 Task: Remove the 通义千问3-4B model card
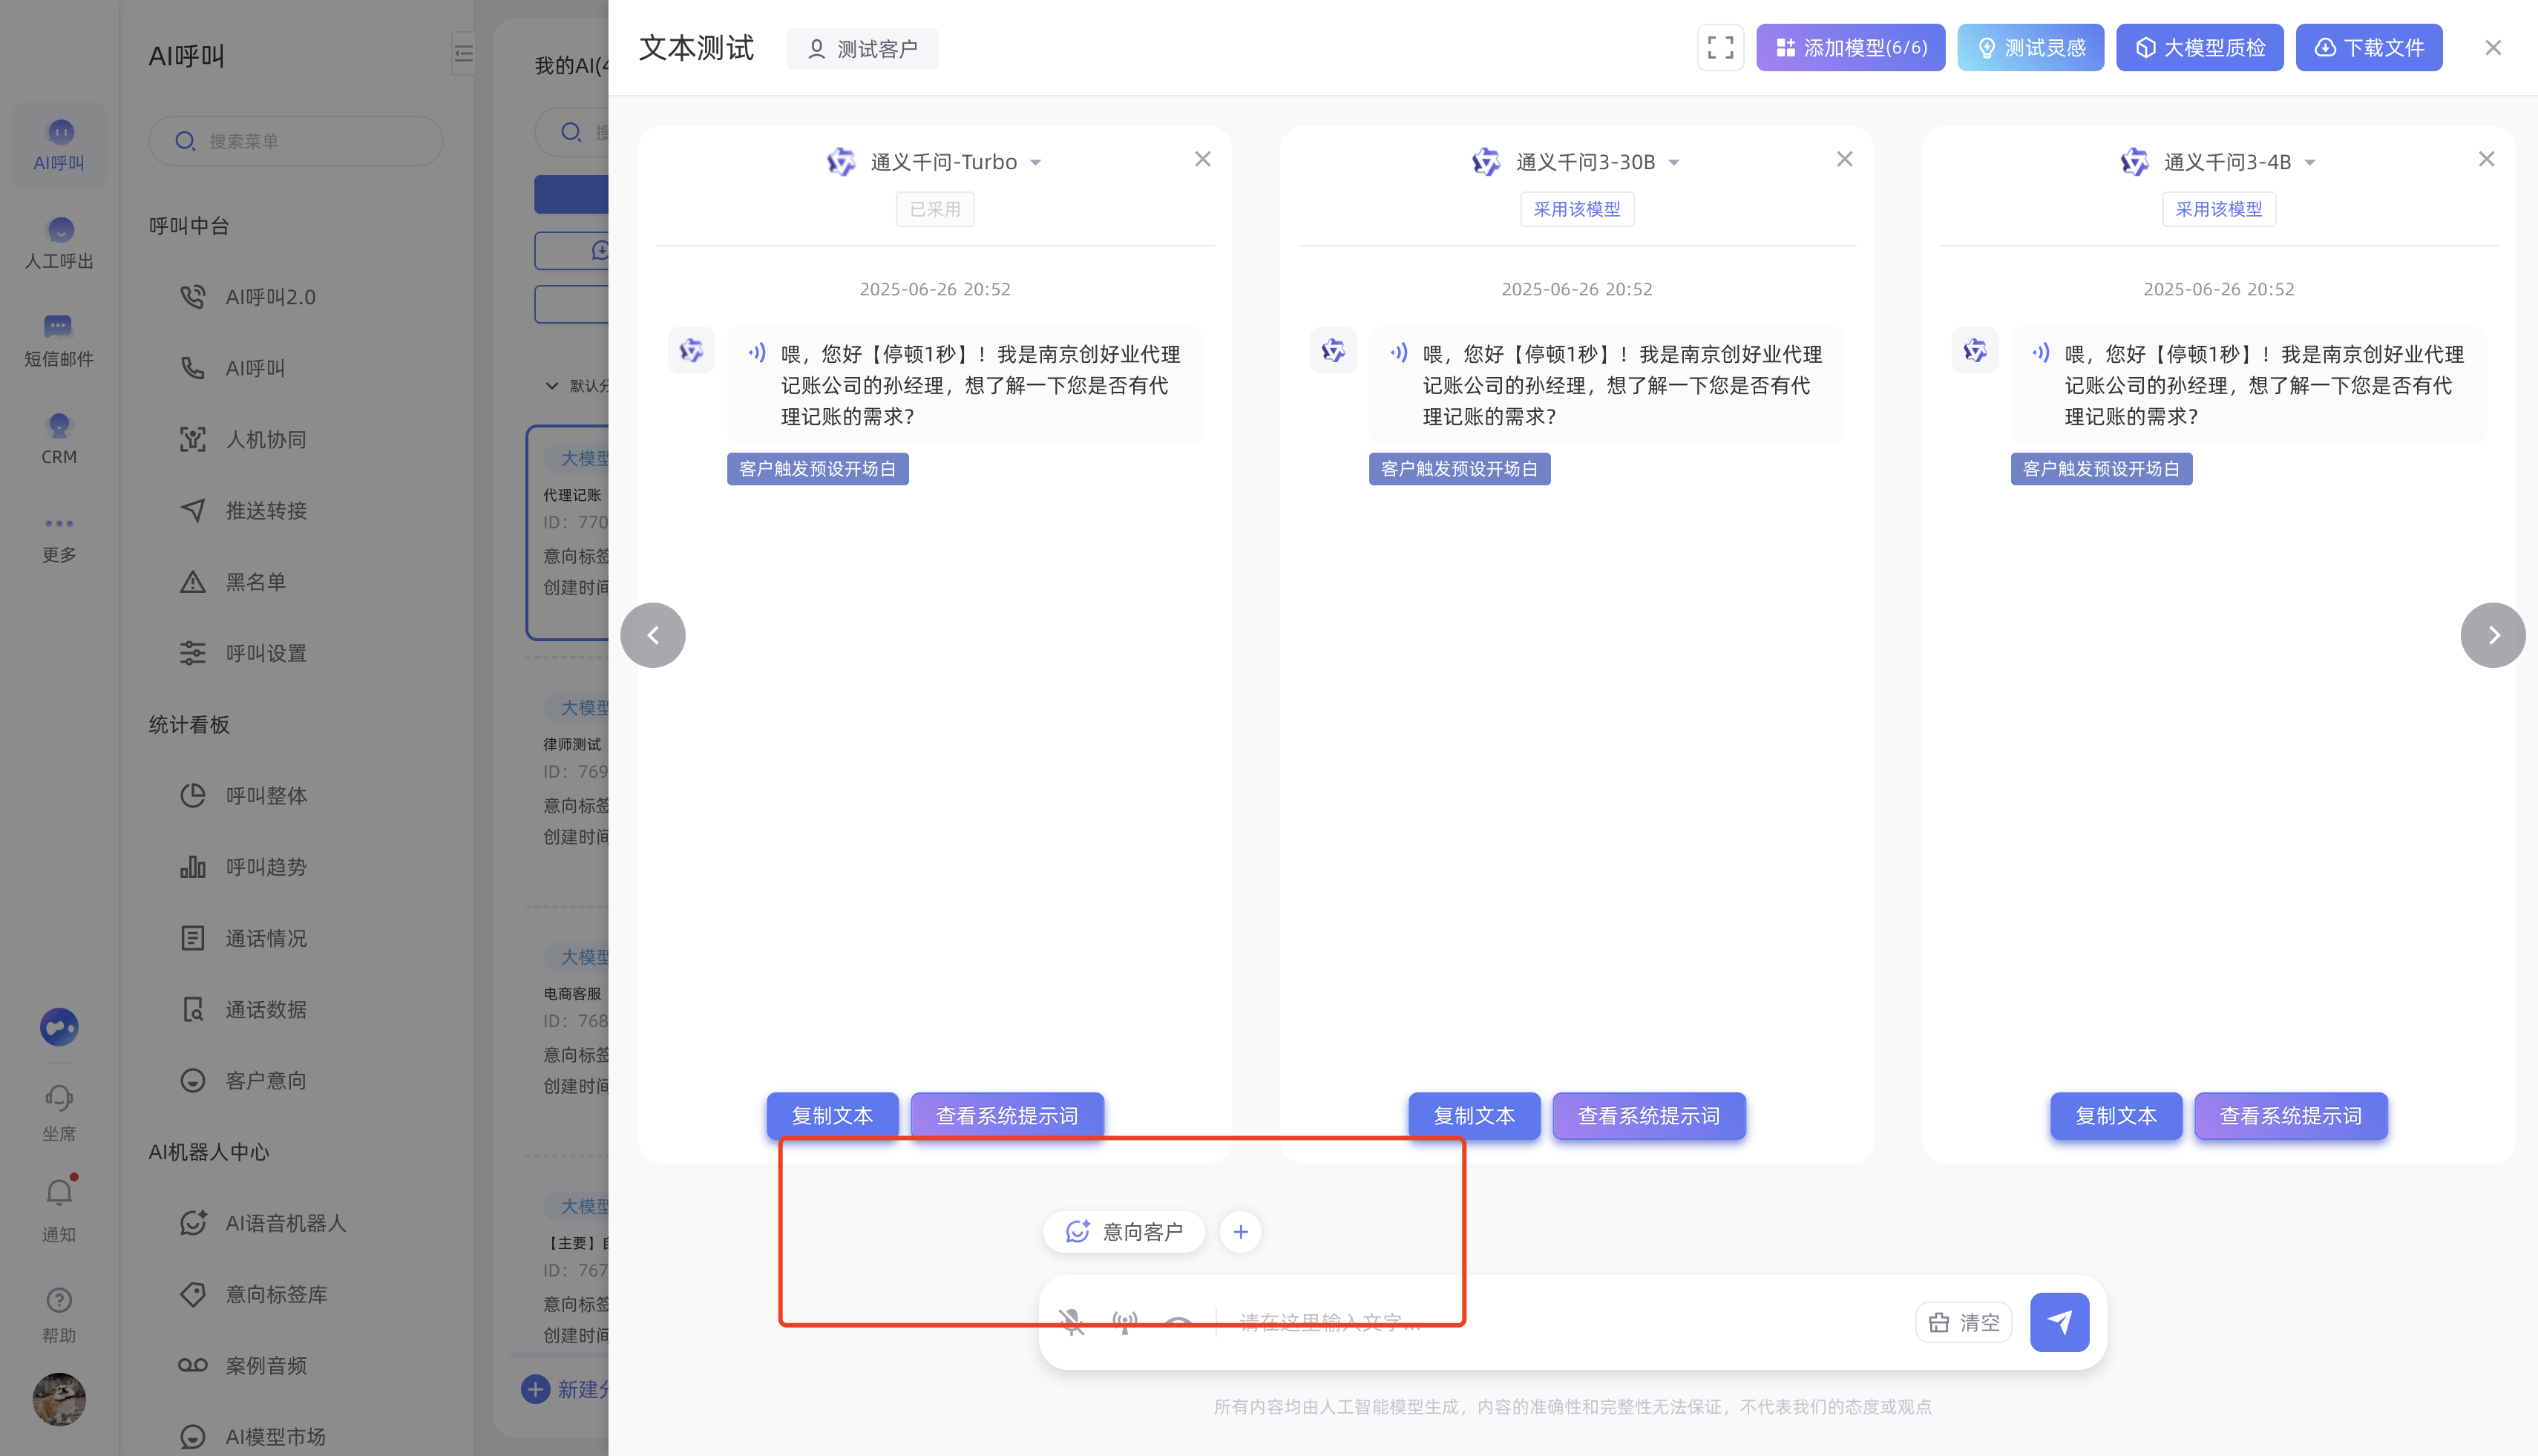click(2487, 159)
